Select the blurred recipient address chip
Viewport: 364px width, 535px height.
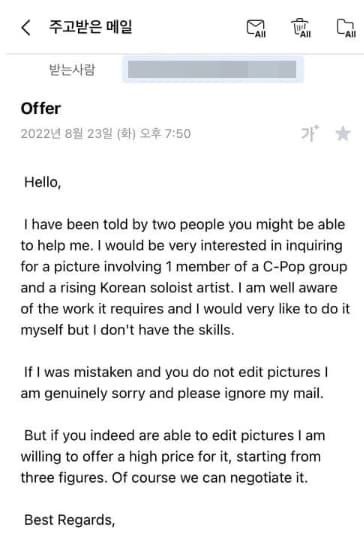click(213, 70)
